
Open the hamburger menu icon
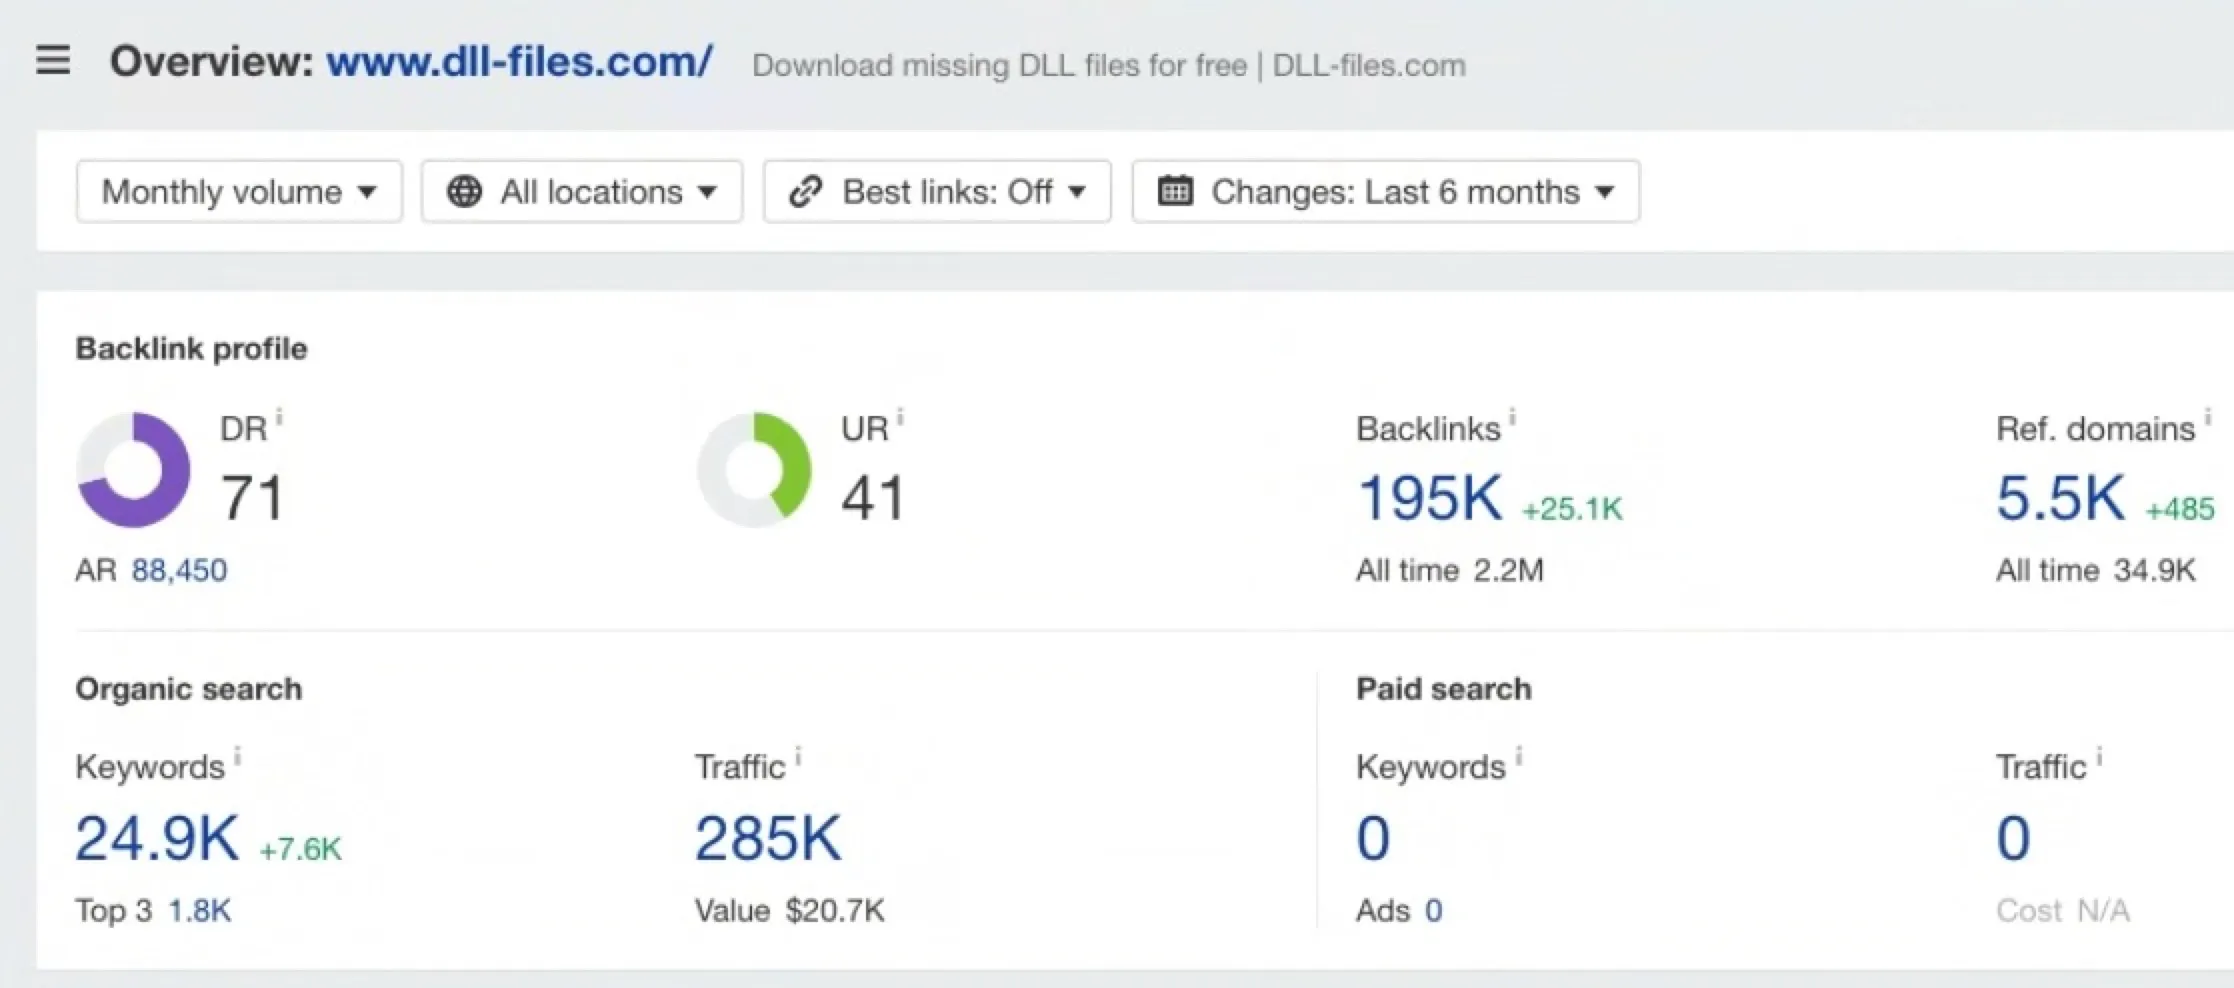pos(53,60)
